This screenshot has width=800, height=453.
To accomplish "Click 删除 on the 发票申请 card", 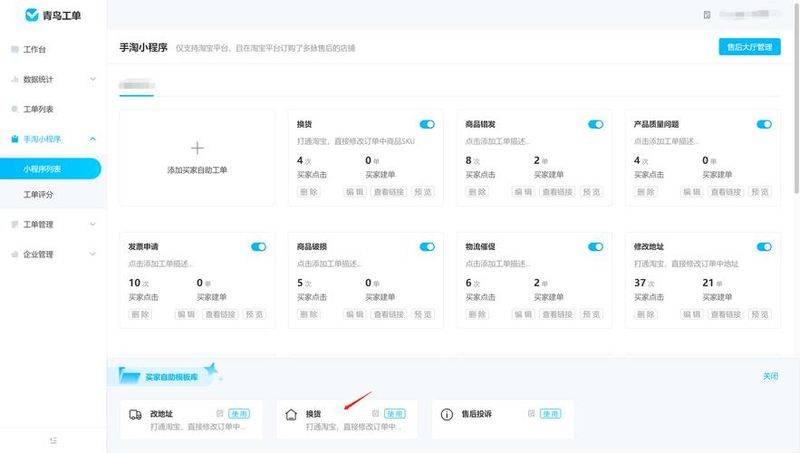I will point(140,314).
